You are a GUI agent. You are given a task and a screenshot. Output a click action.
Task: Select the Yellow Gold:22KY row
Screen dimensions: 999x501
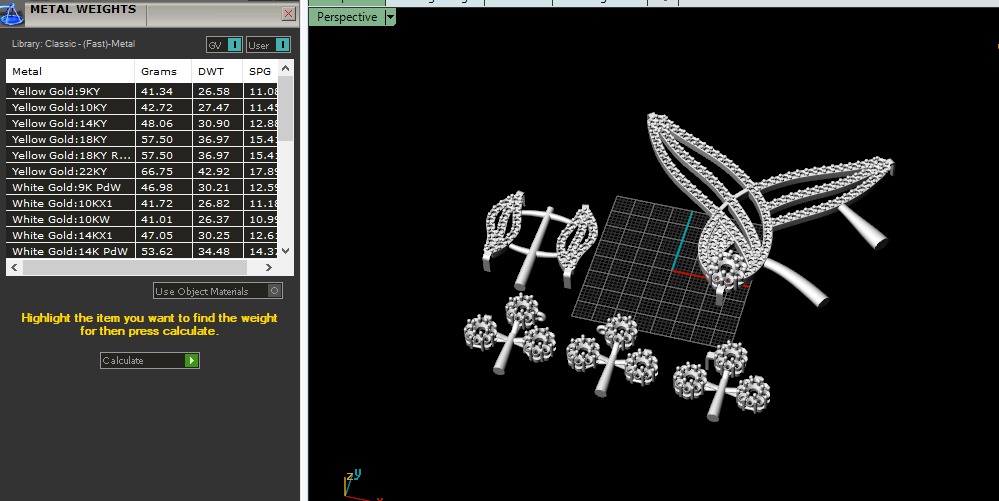point(142,171)
